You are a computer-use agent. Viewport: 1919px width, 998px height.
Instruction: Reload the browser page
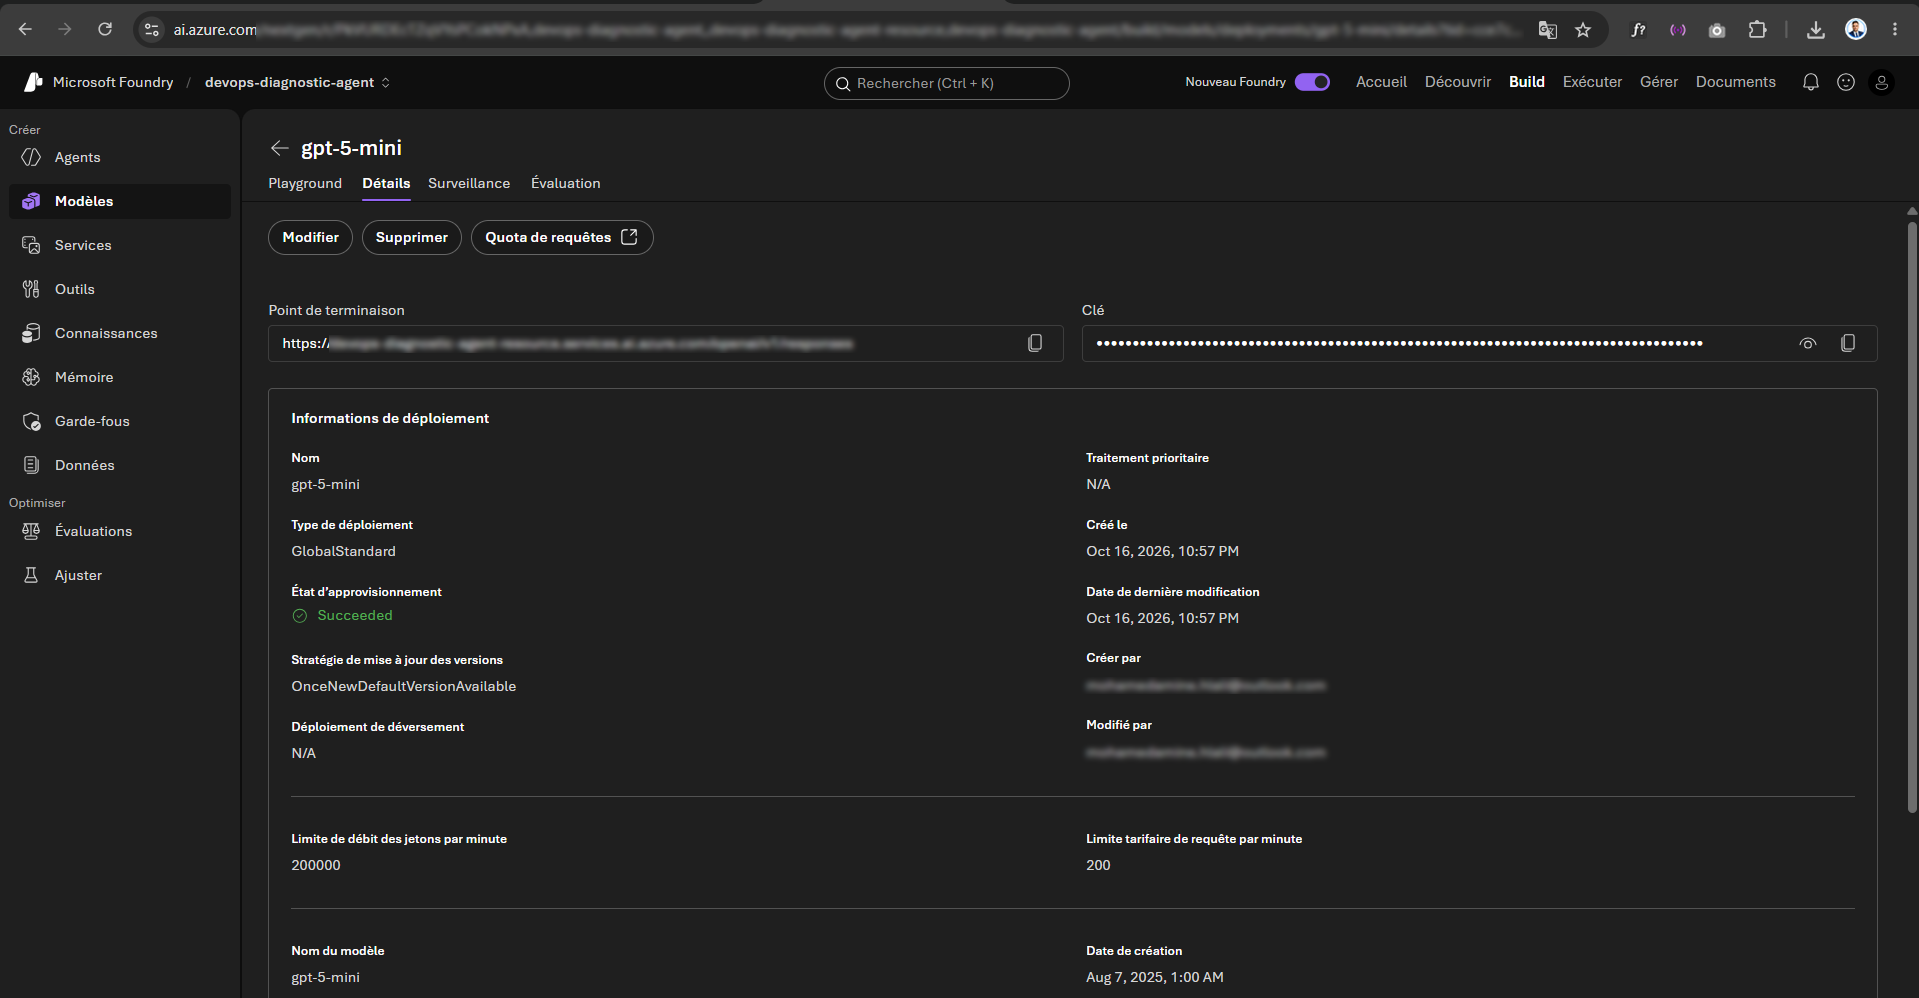(105, 30)
